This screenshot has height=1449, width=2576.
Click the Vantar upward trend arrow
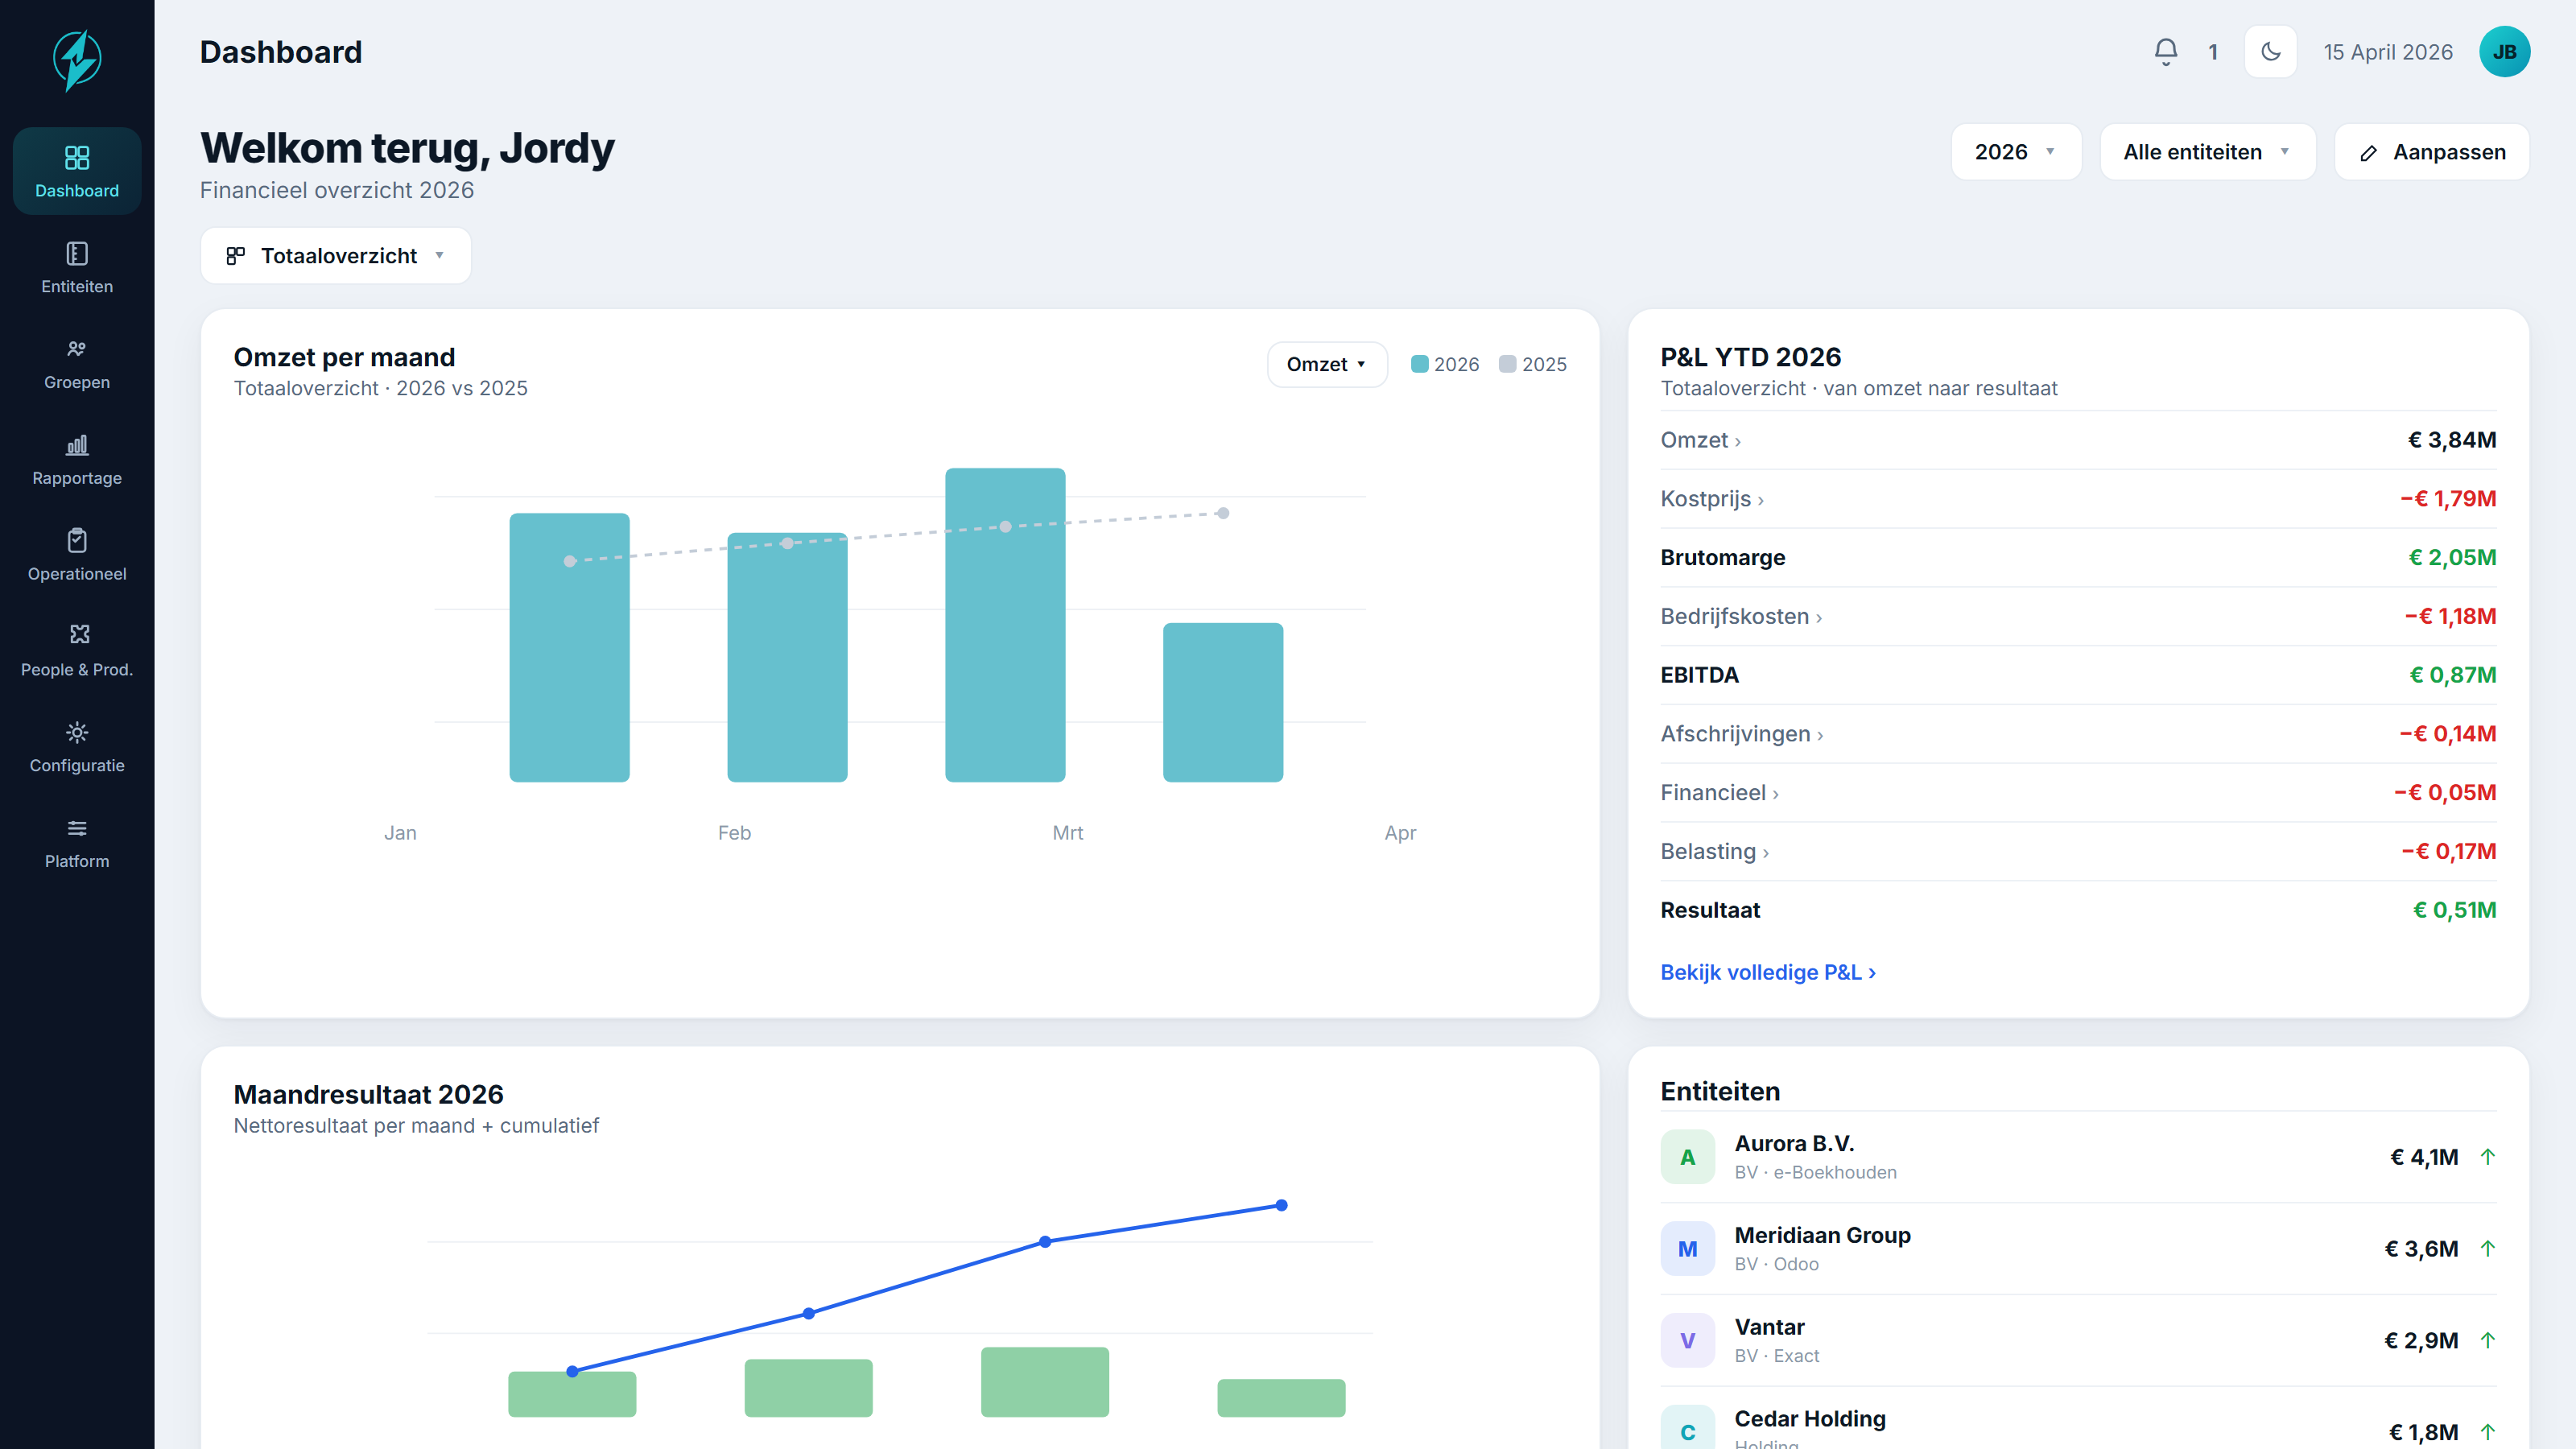point(2488,1341)
